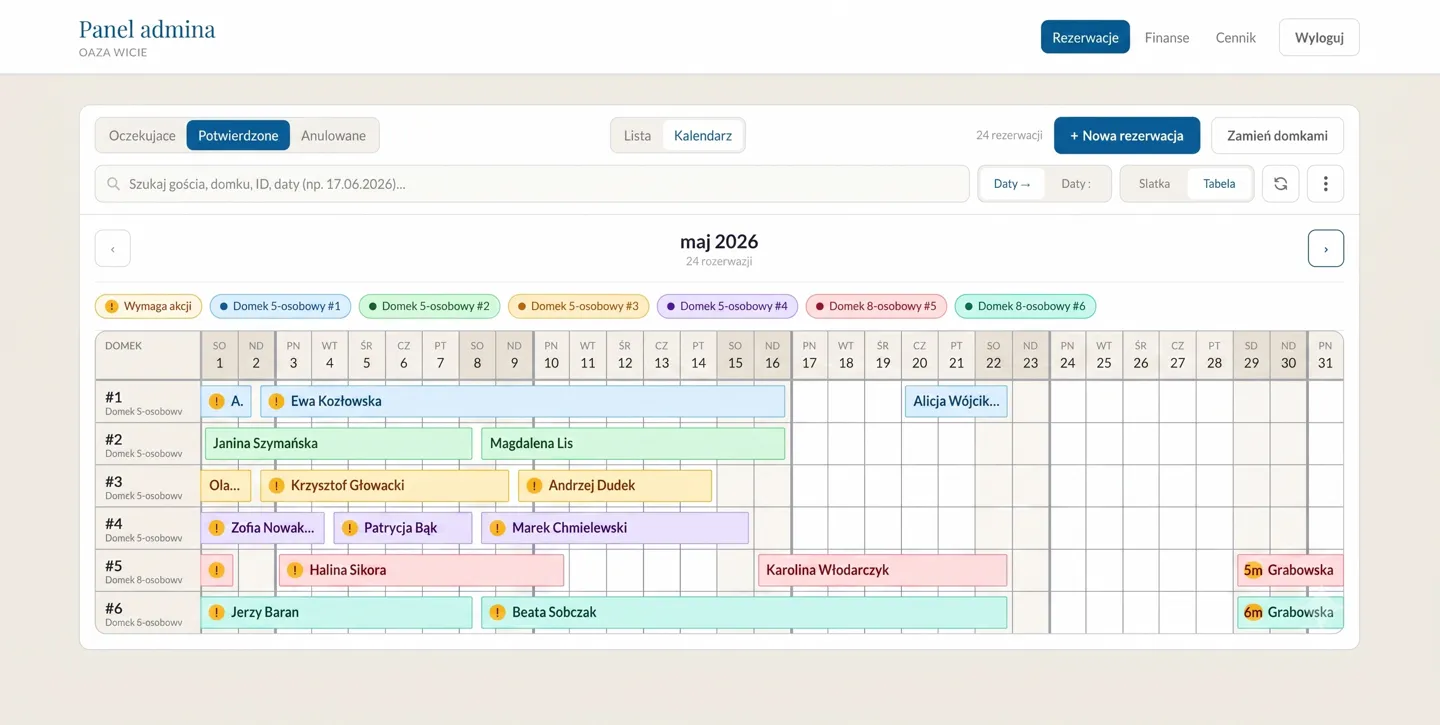1440x725 pixels.
Task: Click the 5m badge on Grabowska booking
Action: 1253,570
